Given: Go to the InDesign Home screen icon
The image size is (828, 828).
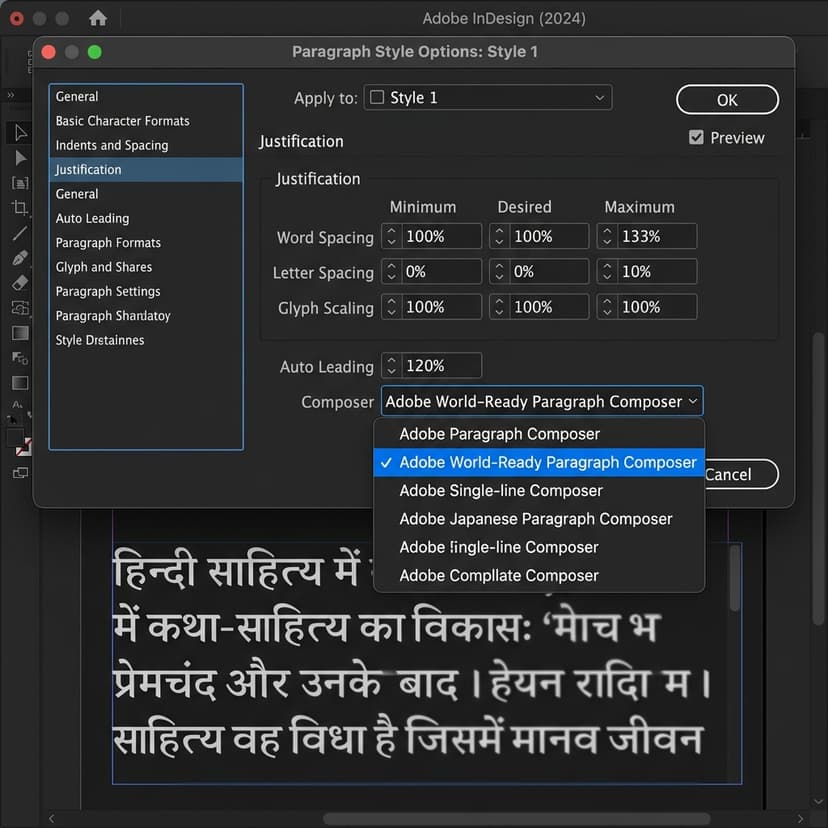Looking at the screenshot, I should tap(98, 18).
